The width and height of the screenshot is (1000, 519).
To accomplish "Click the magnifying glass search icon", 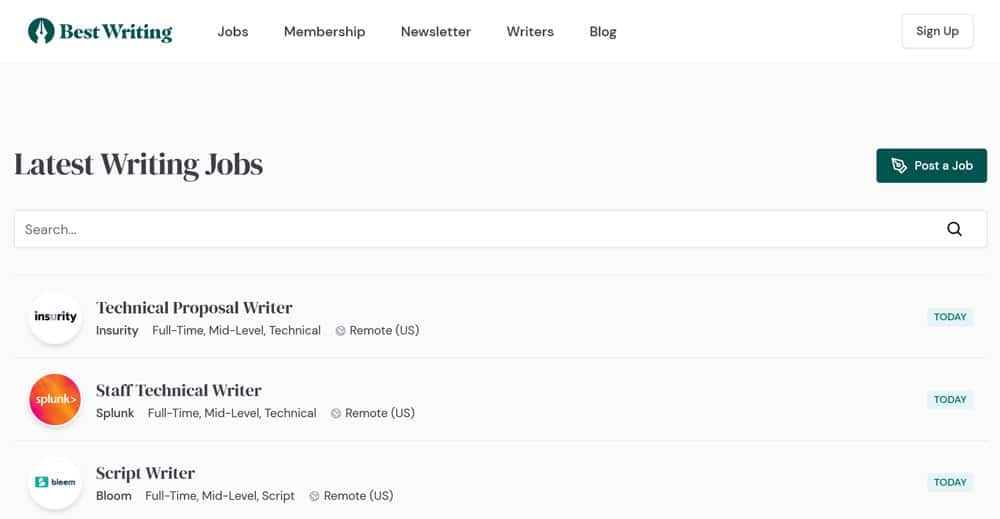I will [954, 229].
